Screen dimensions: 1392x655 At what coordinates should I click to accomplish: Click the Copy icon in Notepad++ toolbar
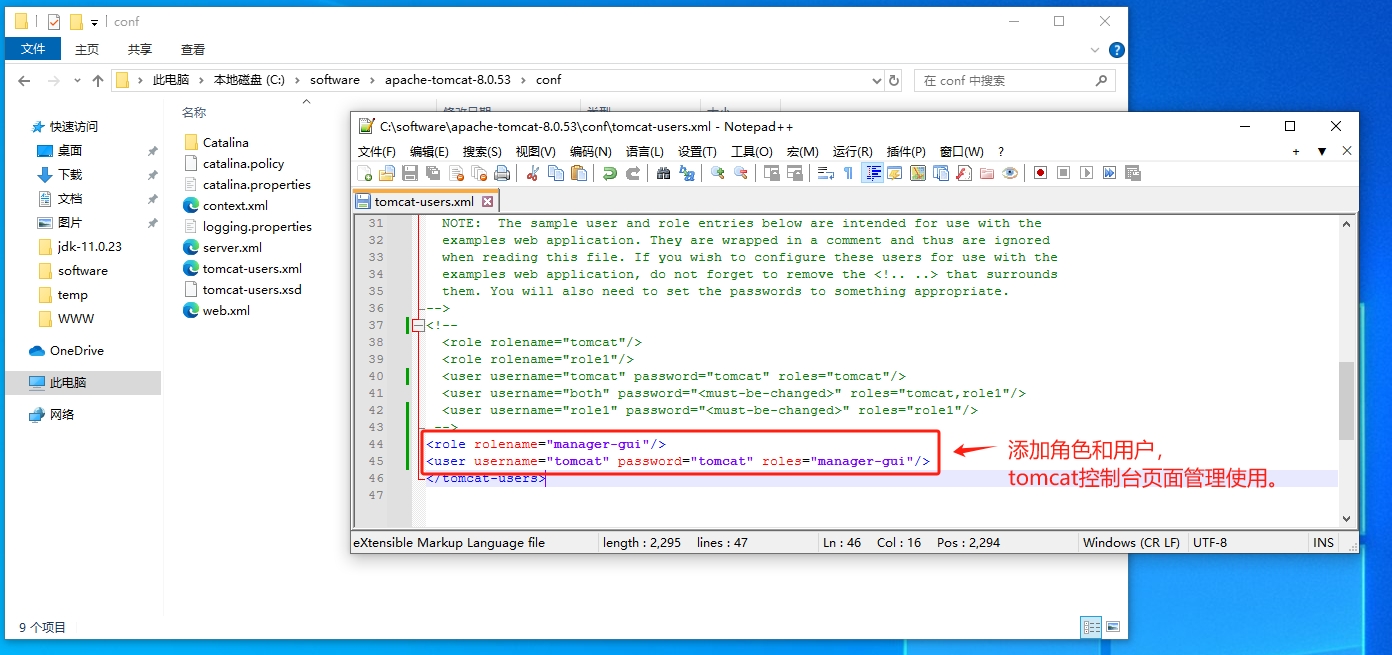pyautogui.click(x=555, y=173)
